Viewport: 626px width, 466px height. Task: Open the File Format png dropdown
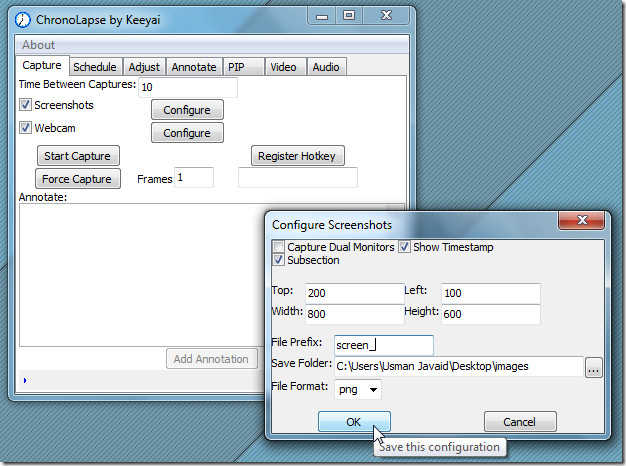358,389
